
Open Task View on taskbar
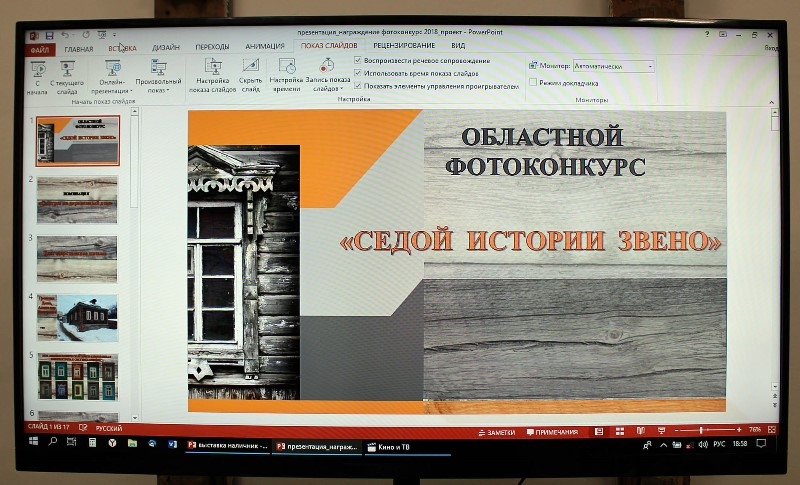(71, 442)
